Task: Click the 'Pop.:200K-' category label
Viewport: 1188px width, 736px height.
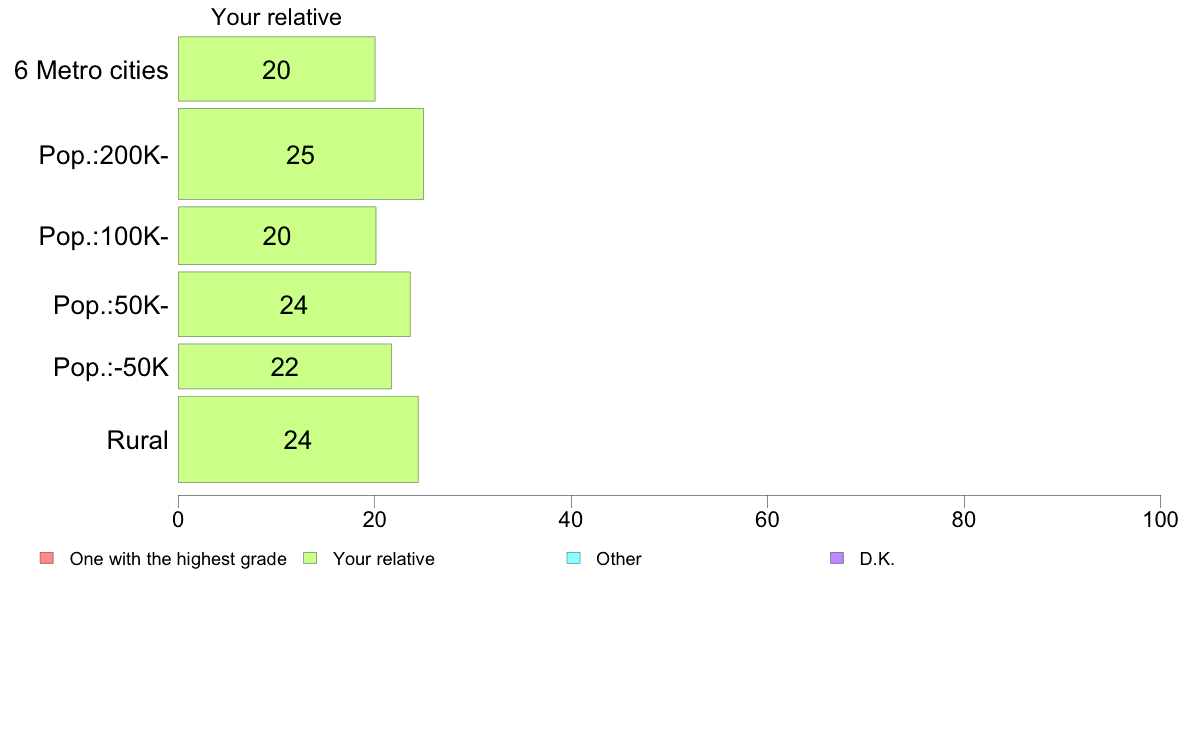Action: (104, 155)
